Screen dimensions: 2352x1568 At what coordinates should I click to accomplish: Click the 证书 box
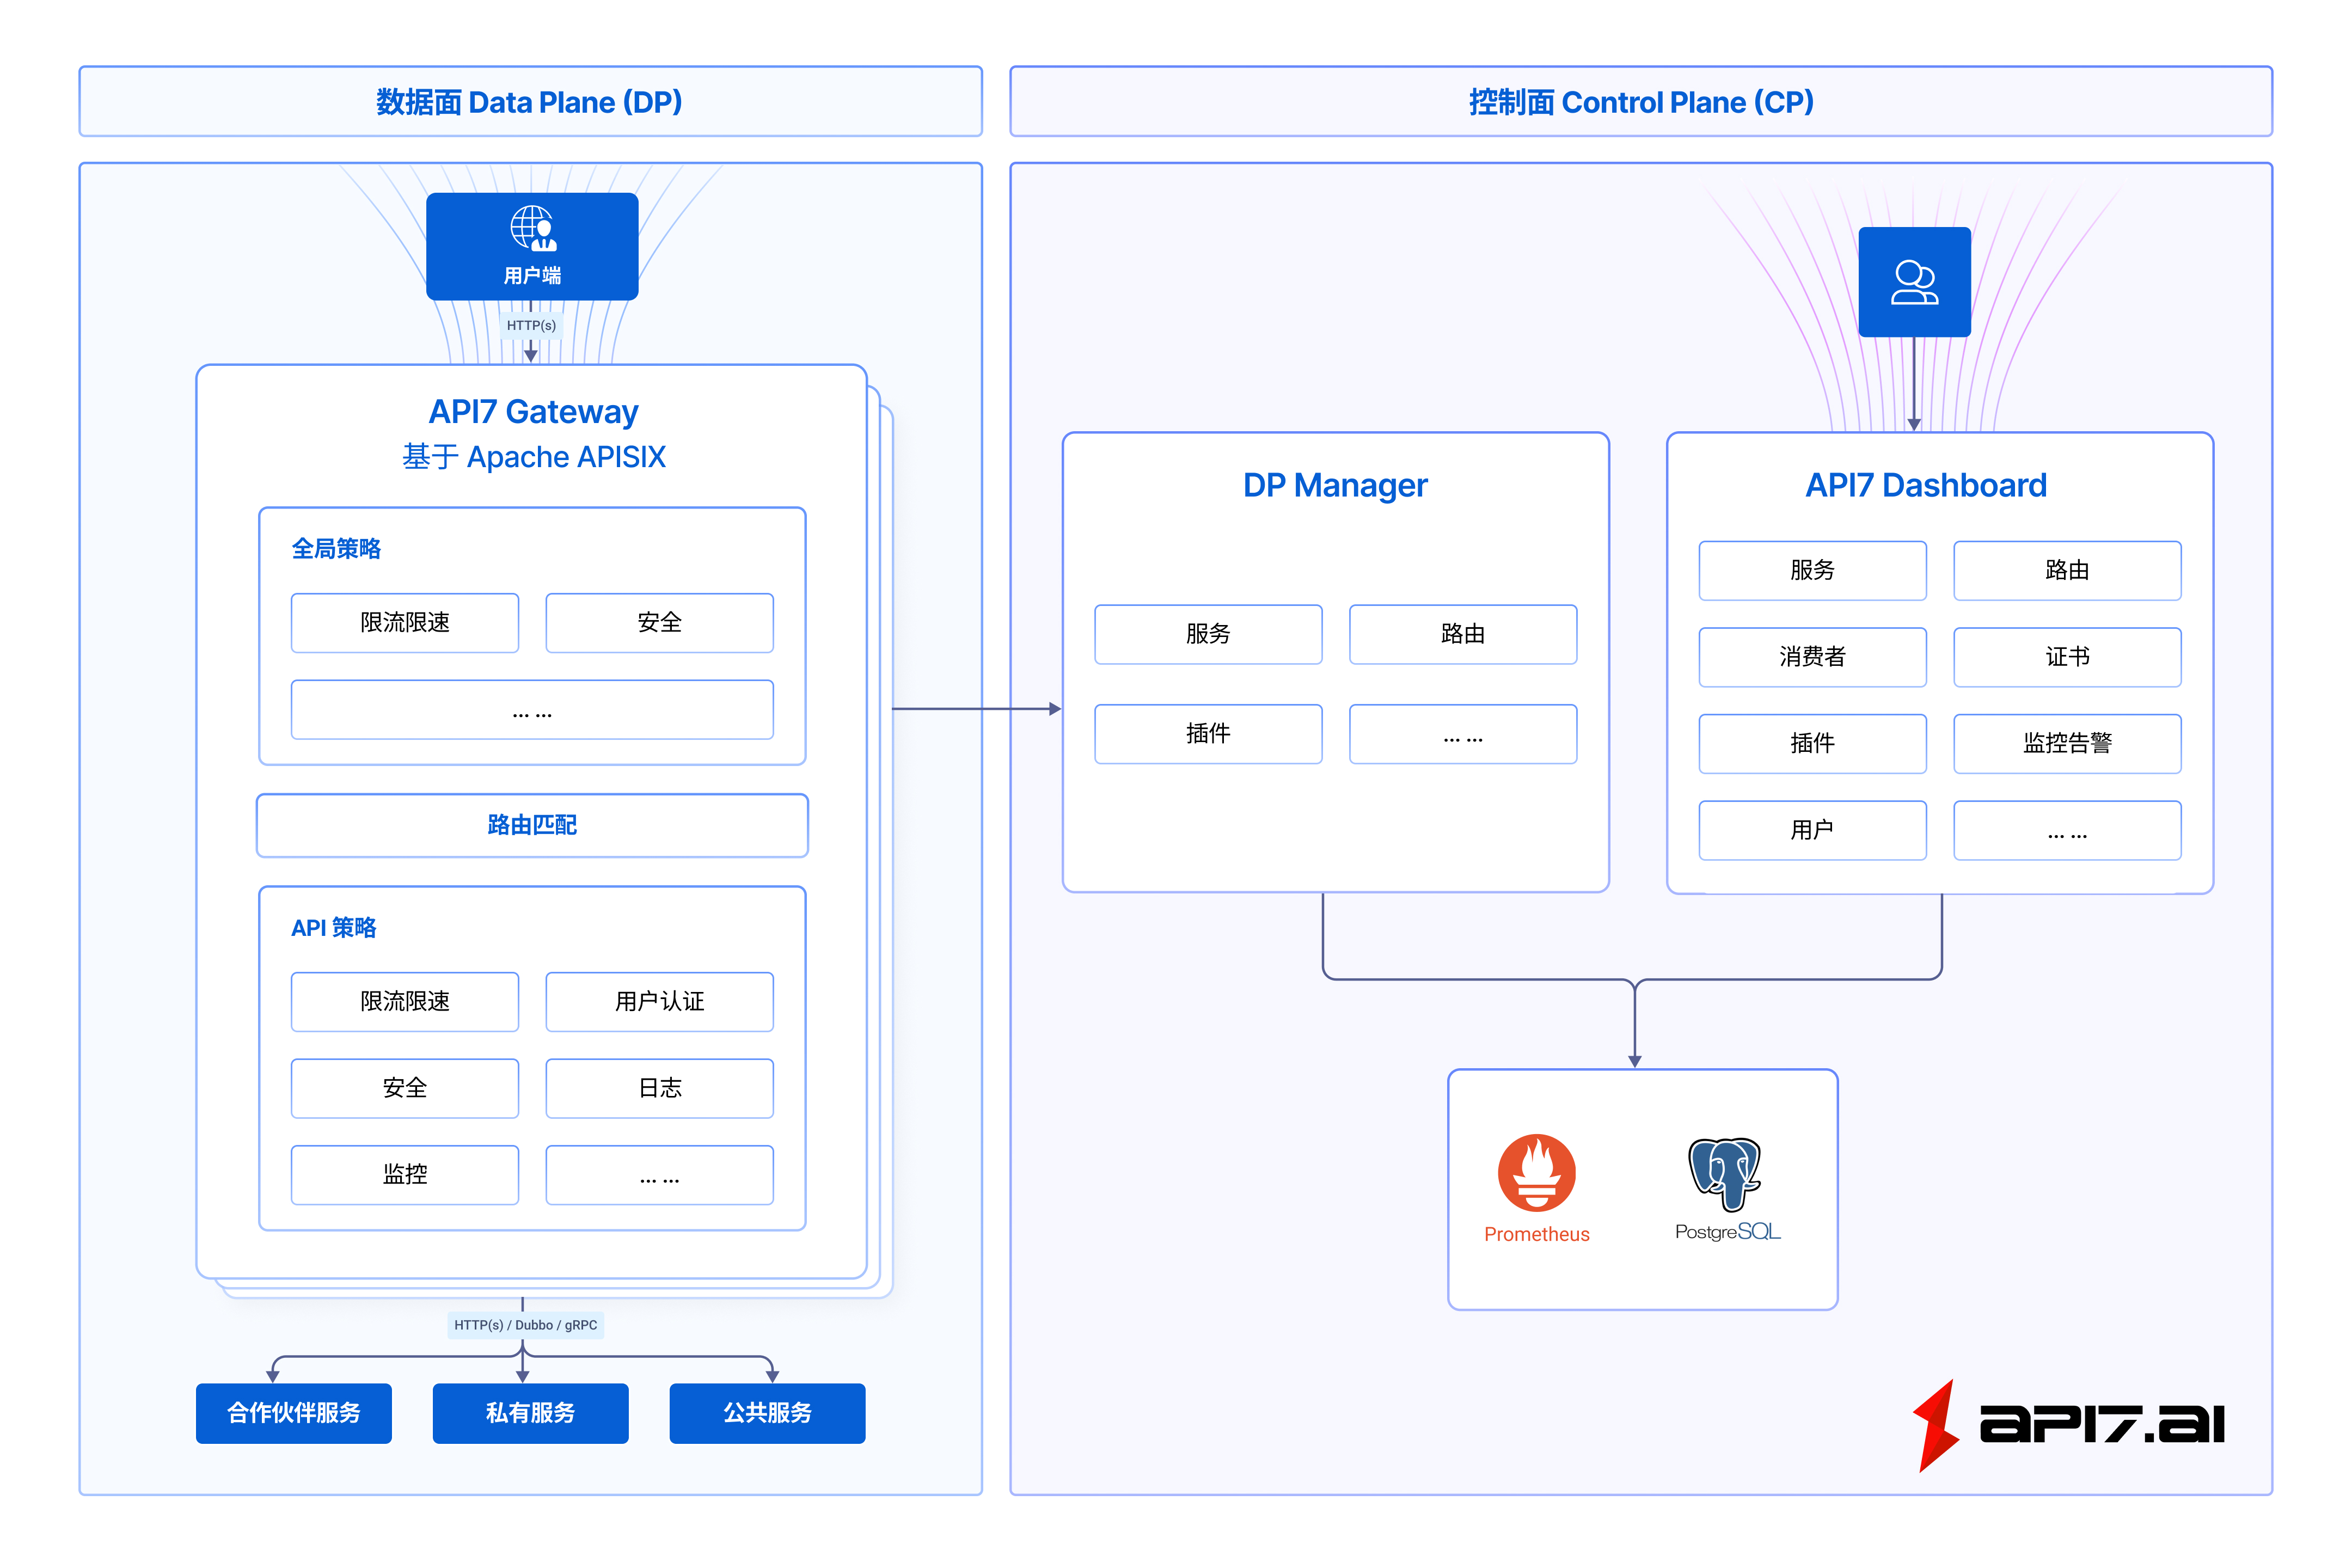click(2067, 657)
